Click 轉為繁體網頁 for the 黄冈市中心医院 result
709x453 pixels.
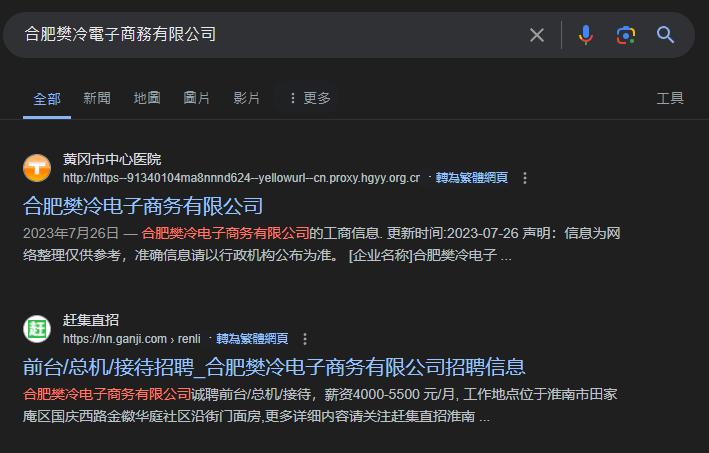tap(472, 178)
